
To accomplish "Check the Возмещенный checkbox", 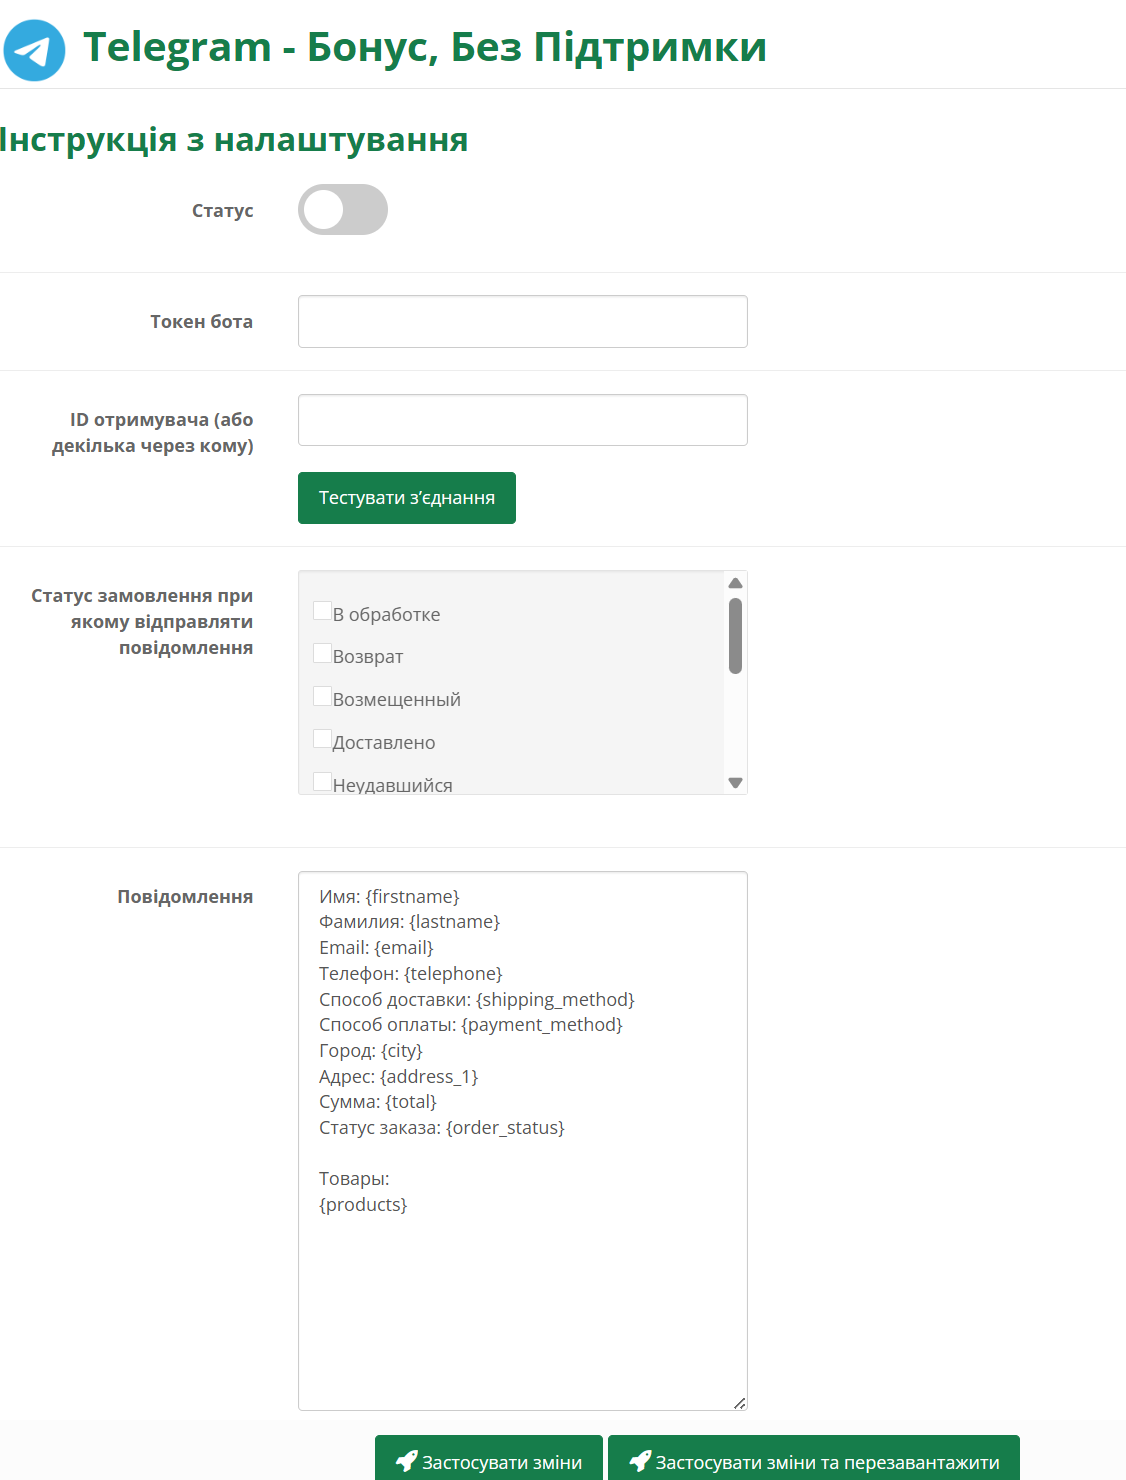I will click(x=322, y=696).
